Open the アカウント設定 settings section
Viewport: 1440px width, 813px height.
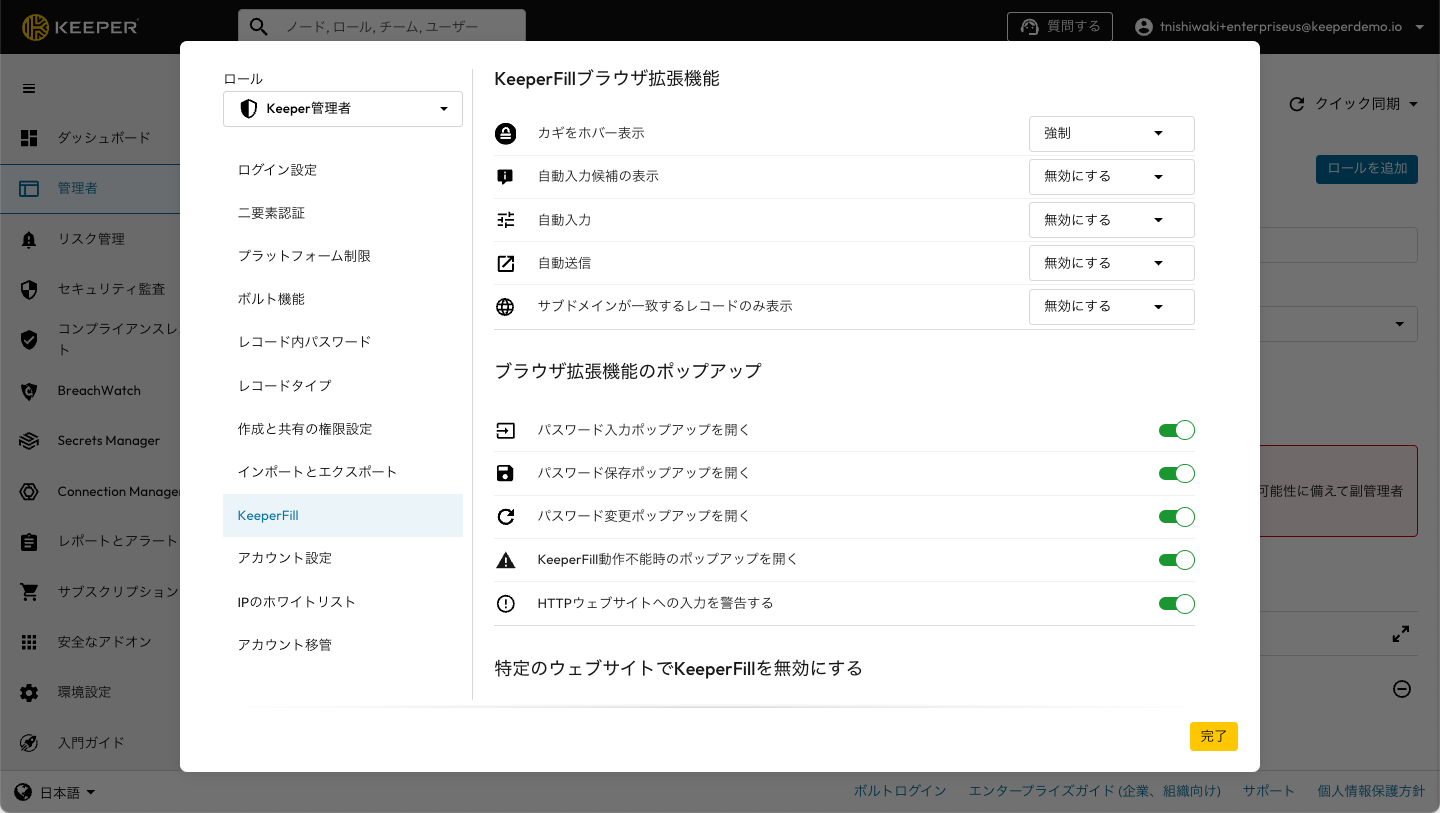(x=285, y=558)
